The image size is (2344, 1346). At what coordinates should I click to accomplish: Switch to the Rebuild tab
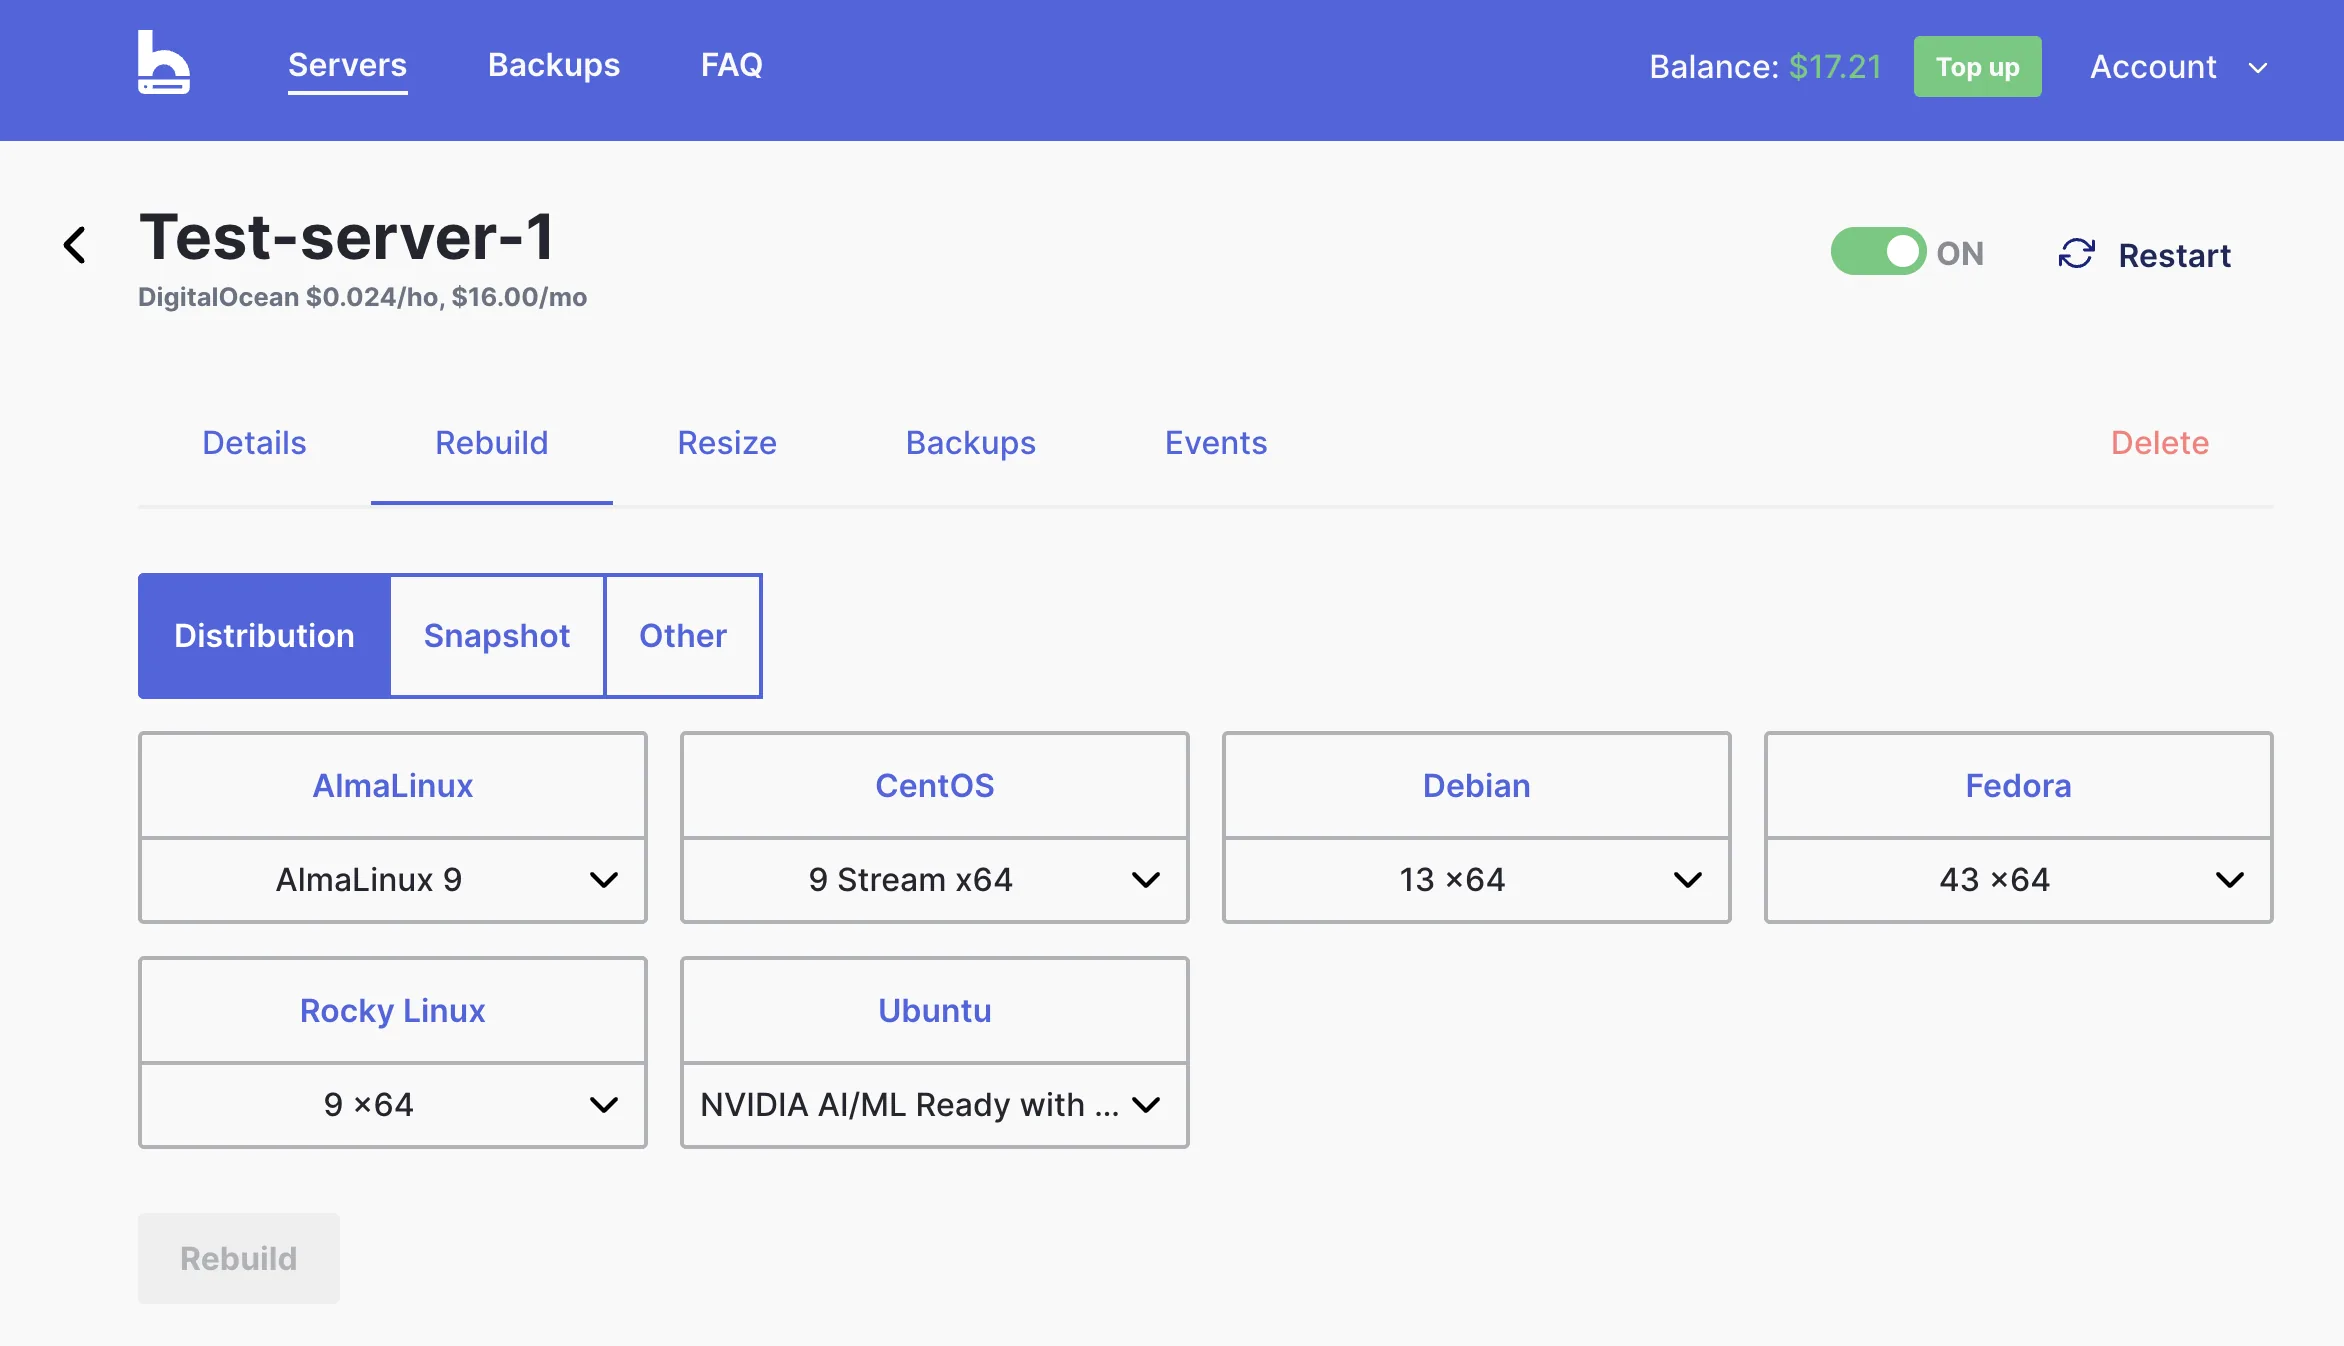click(492, 443)
